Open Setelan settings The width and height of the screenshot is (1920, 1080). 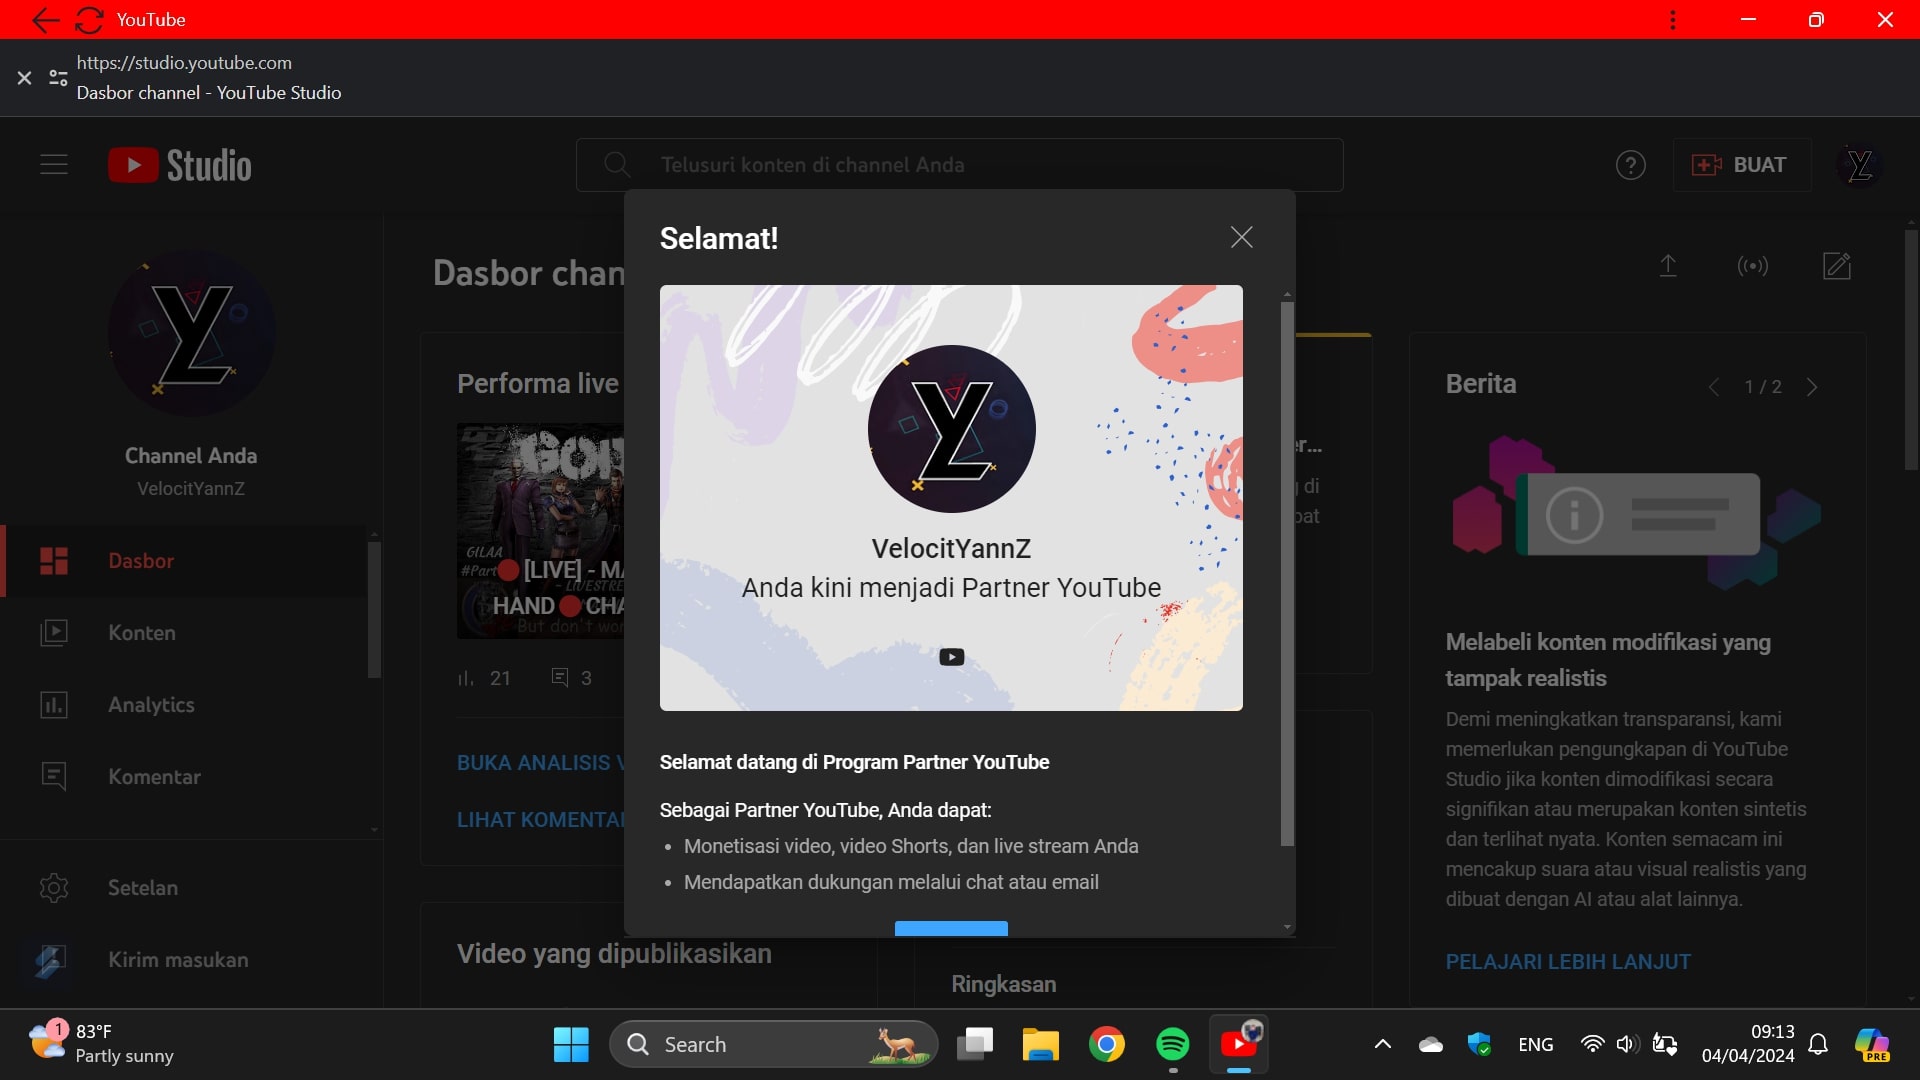click(x=142, y=888)
